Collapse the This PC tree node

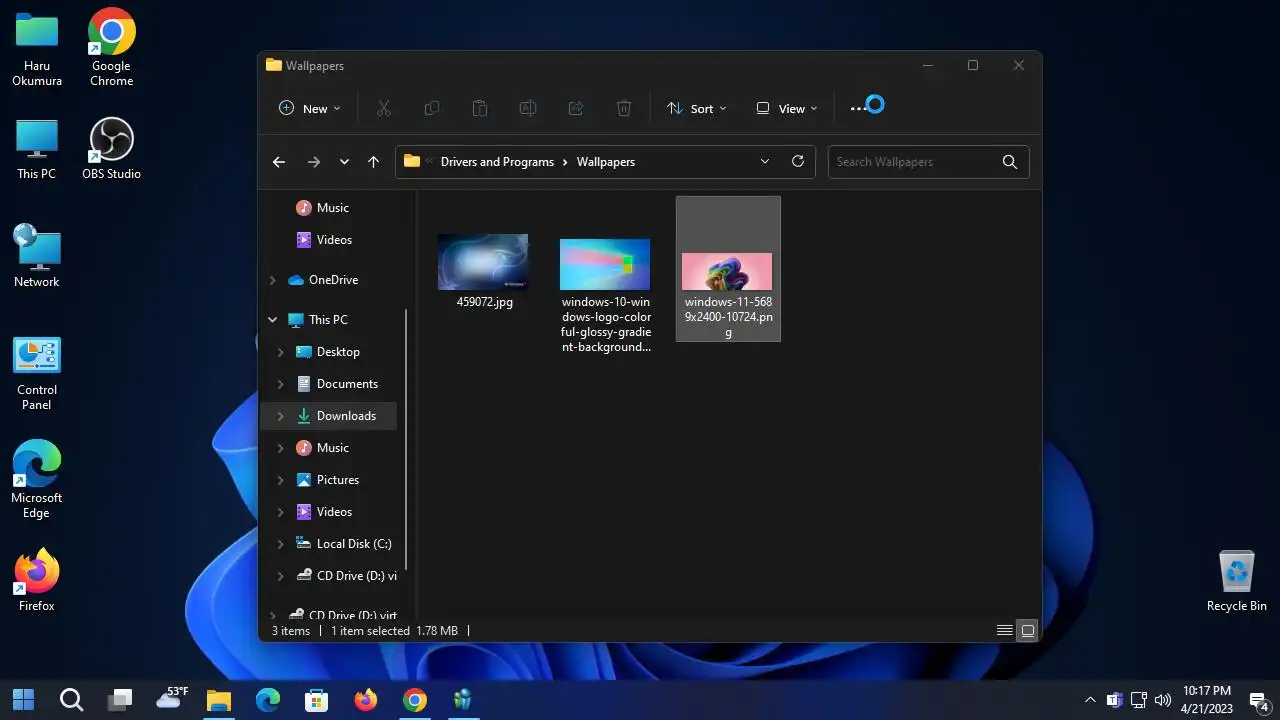272,320
